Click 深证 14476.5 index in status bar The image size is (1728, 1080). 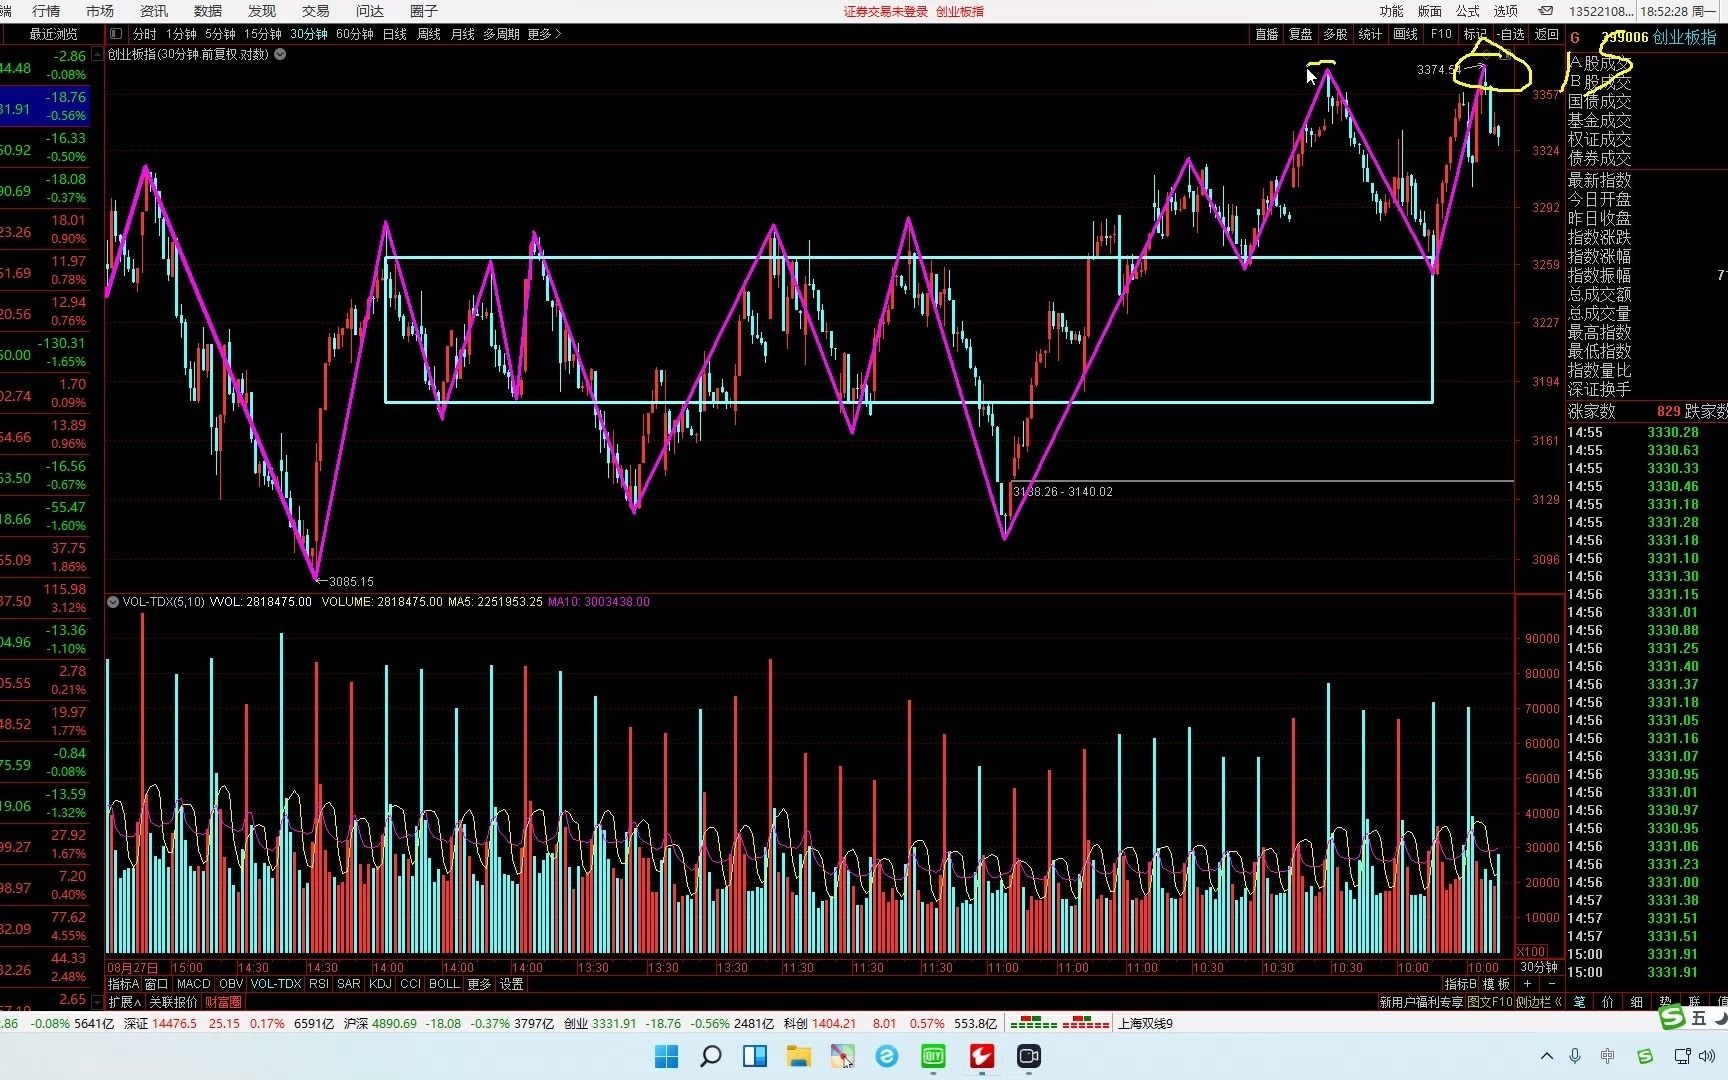pyautogui.click(x=160, y=1023)
